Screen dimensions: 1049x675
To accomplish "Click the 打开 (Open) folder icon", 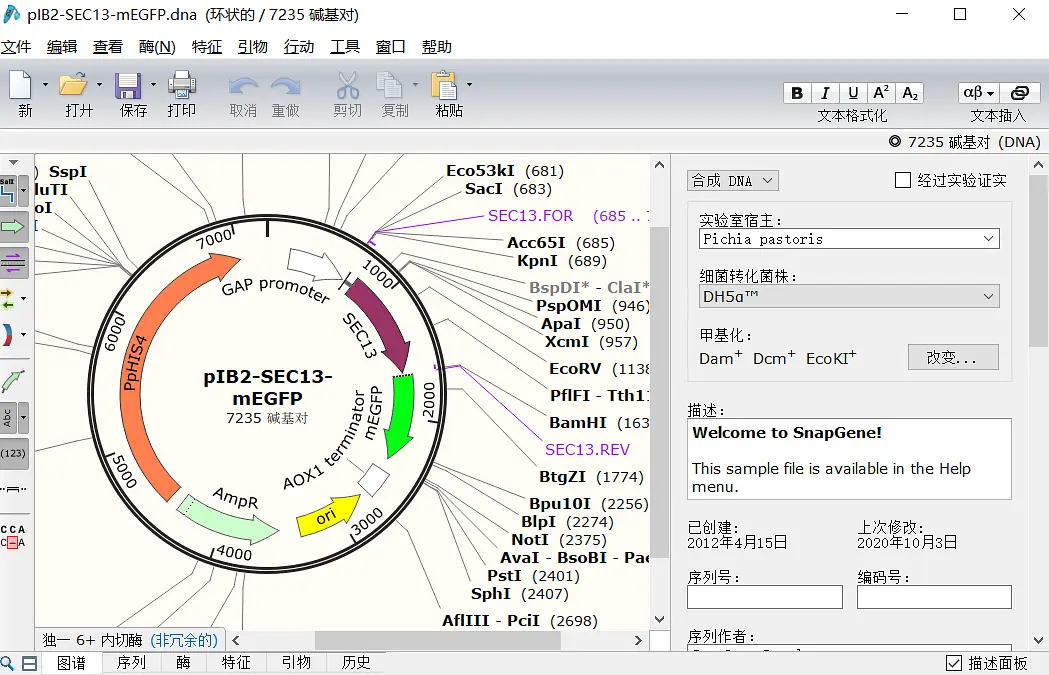I will [x=73, y=85].
